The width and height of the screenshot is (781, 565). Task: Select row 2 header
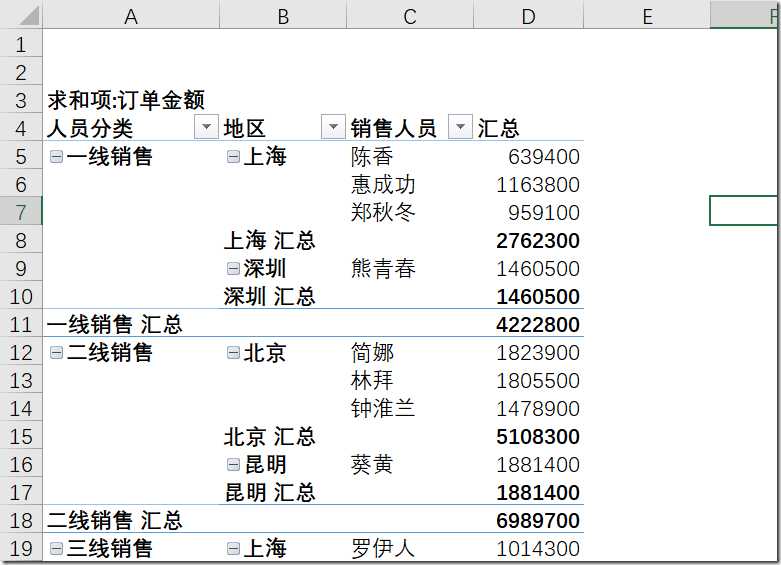[x=21, y=73]
